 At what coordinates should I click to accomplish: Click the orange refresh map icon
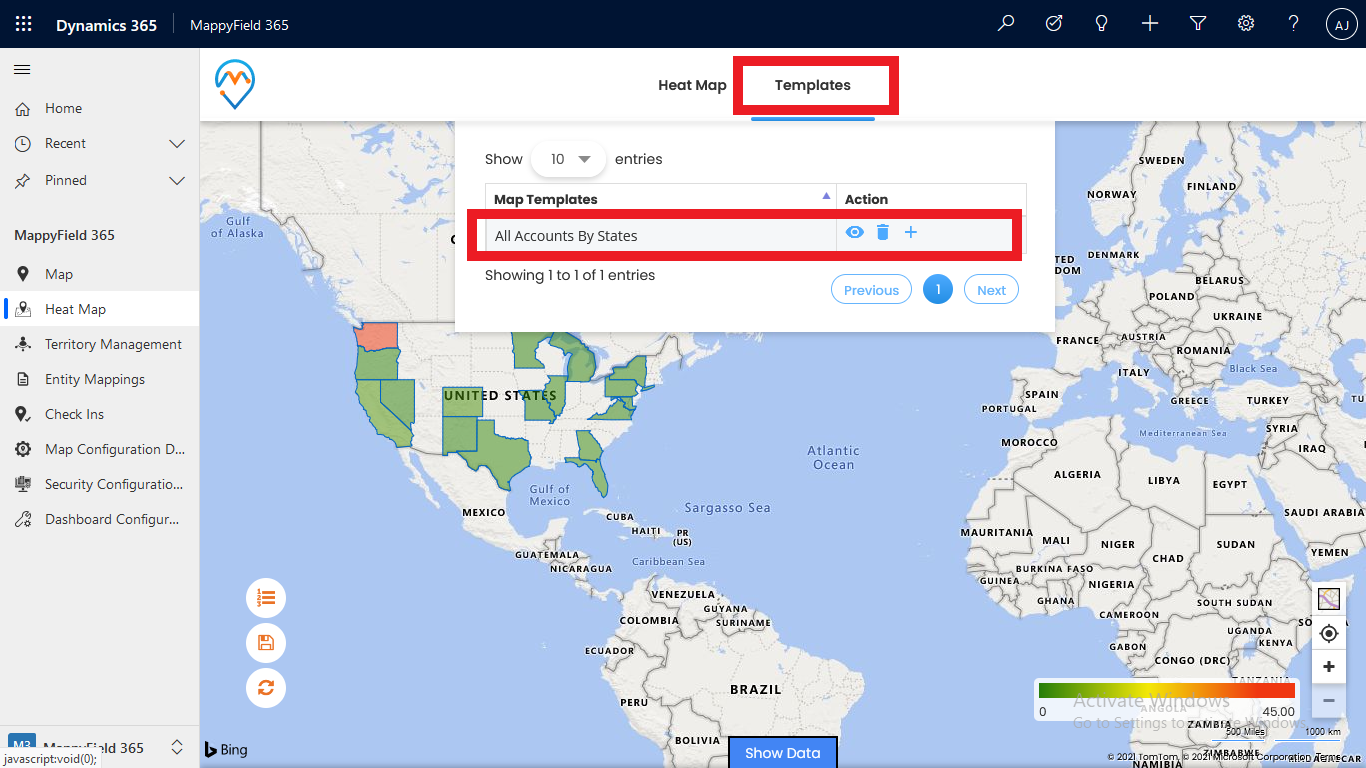coord(266,687)
